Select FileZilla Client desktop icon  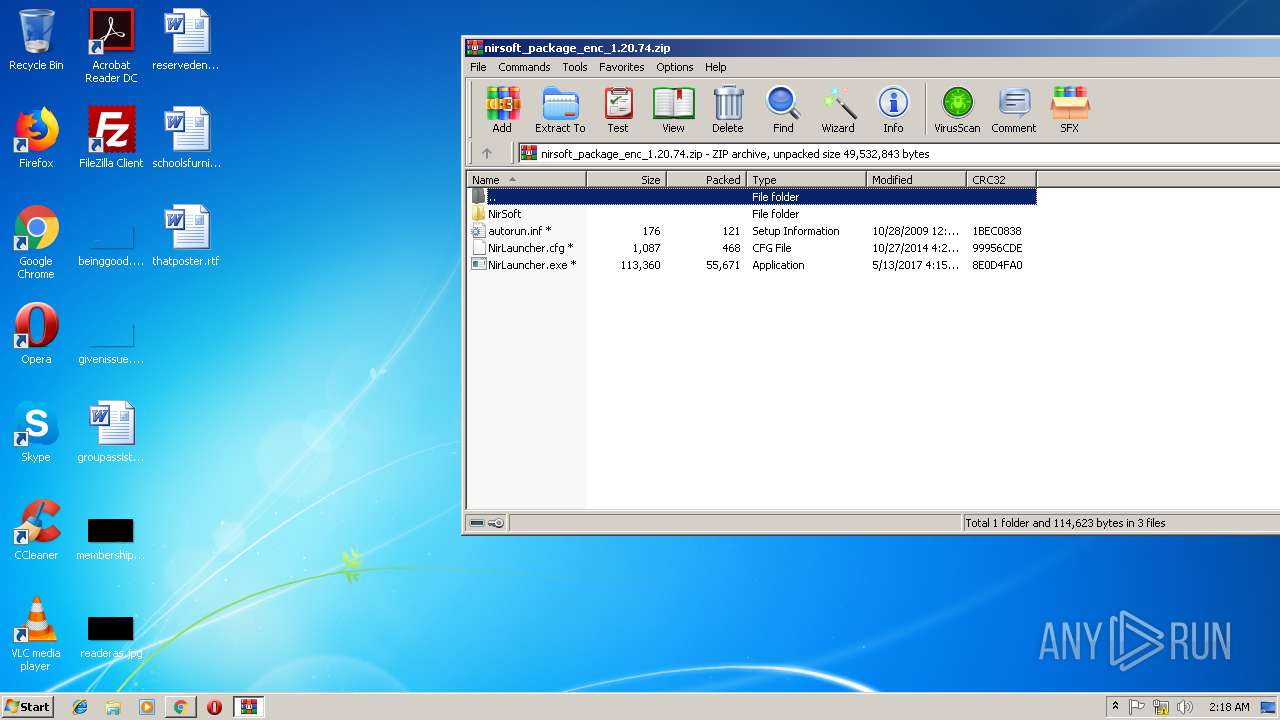pyautogui.click(x=111, y=138)
